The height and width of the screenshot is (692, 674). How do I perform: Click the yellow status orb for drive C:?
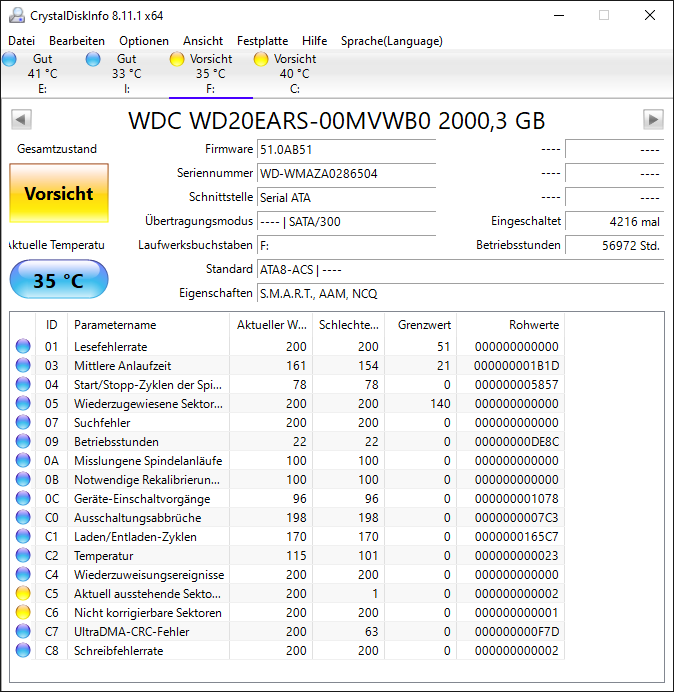click(261, 59)
